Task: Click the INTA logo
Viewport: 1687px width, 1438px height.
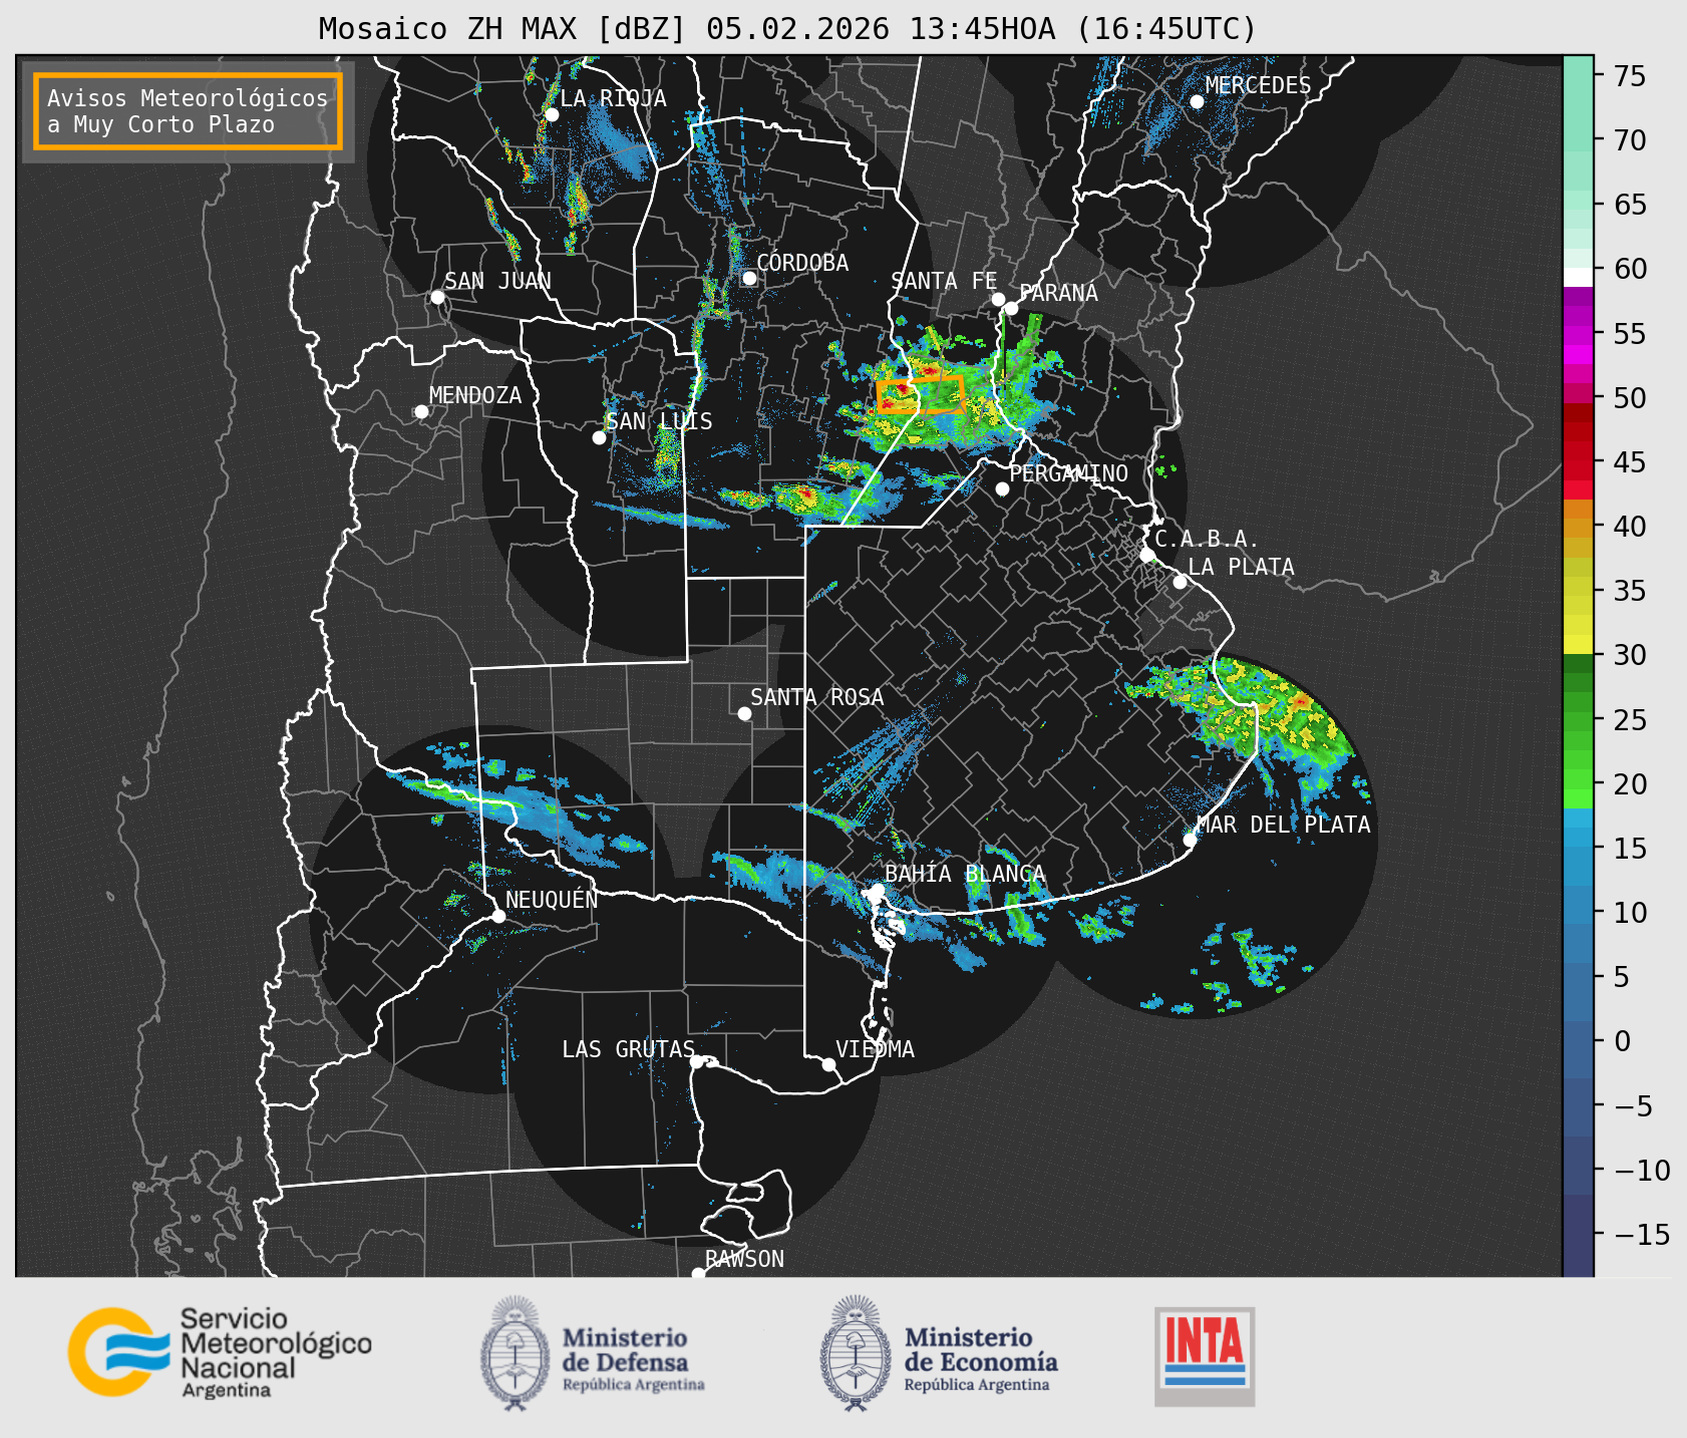Action: click(1205, 1356)
